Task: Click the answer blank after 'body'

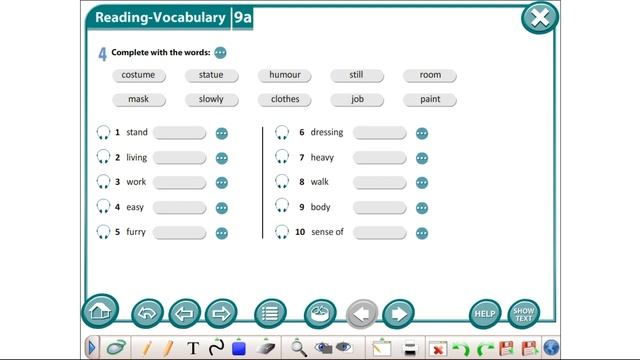Action: click(380, 207)
